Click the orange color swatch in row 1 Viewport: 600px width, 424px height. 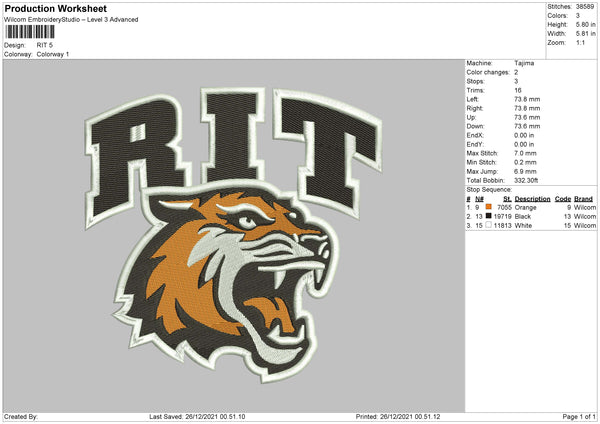[x=489, y=207]
